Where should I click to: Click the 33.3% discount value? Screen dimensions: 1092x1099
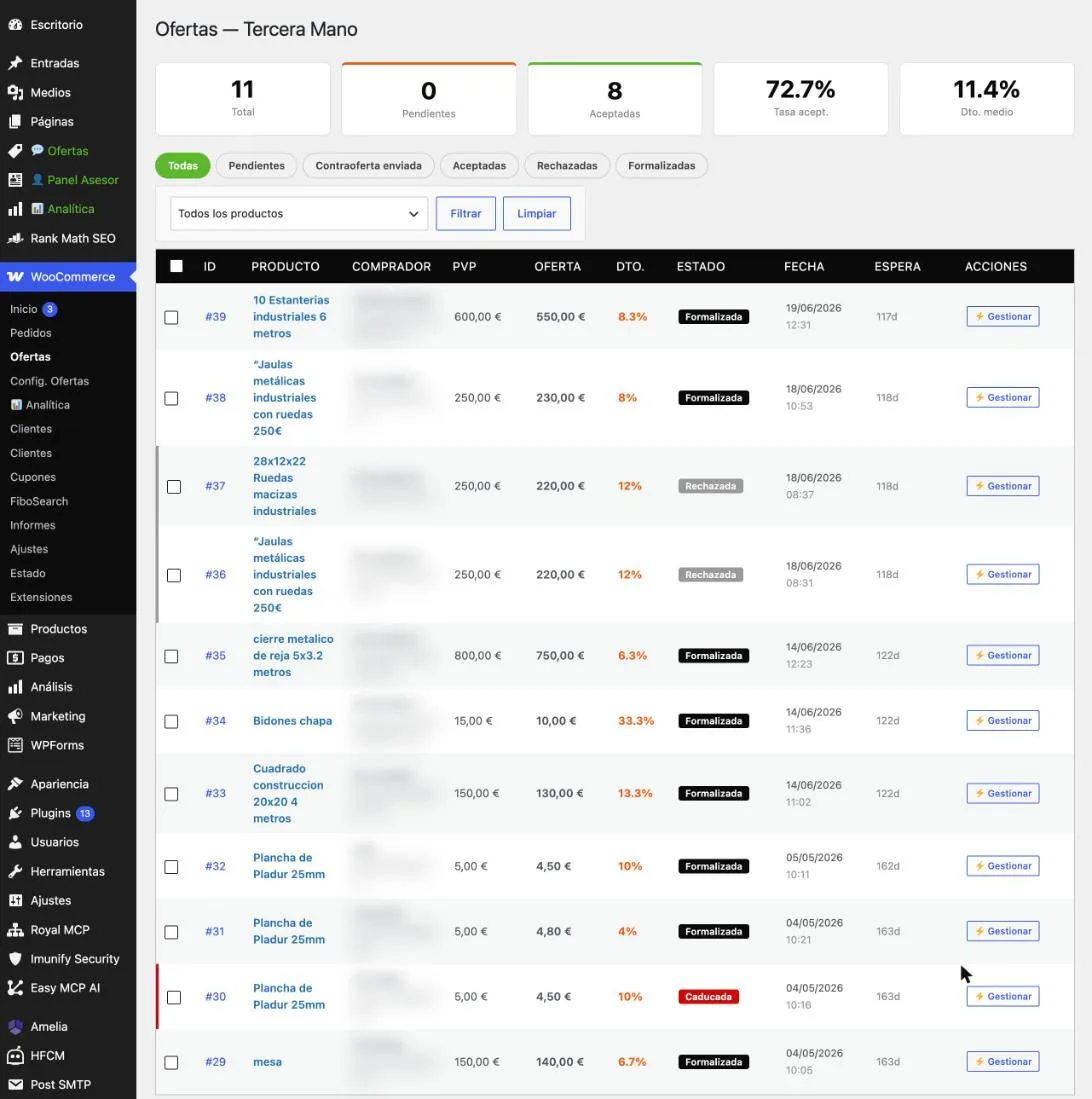[636, 721]
